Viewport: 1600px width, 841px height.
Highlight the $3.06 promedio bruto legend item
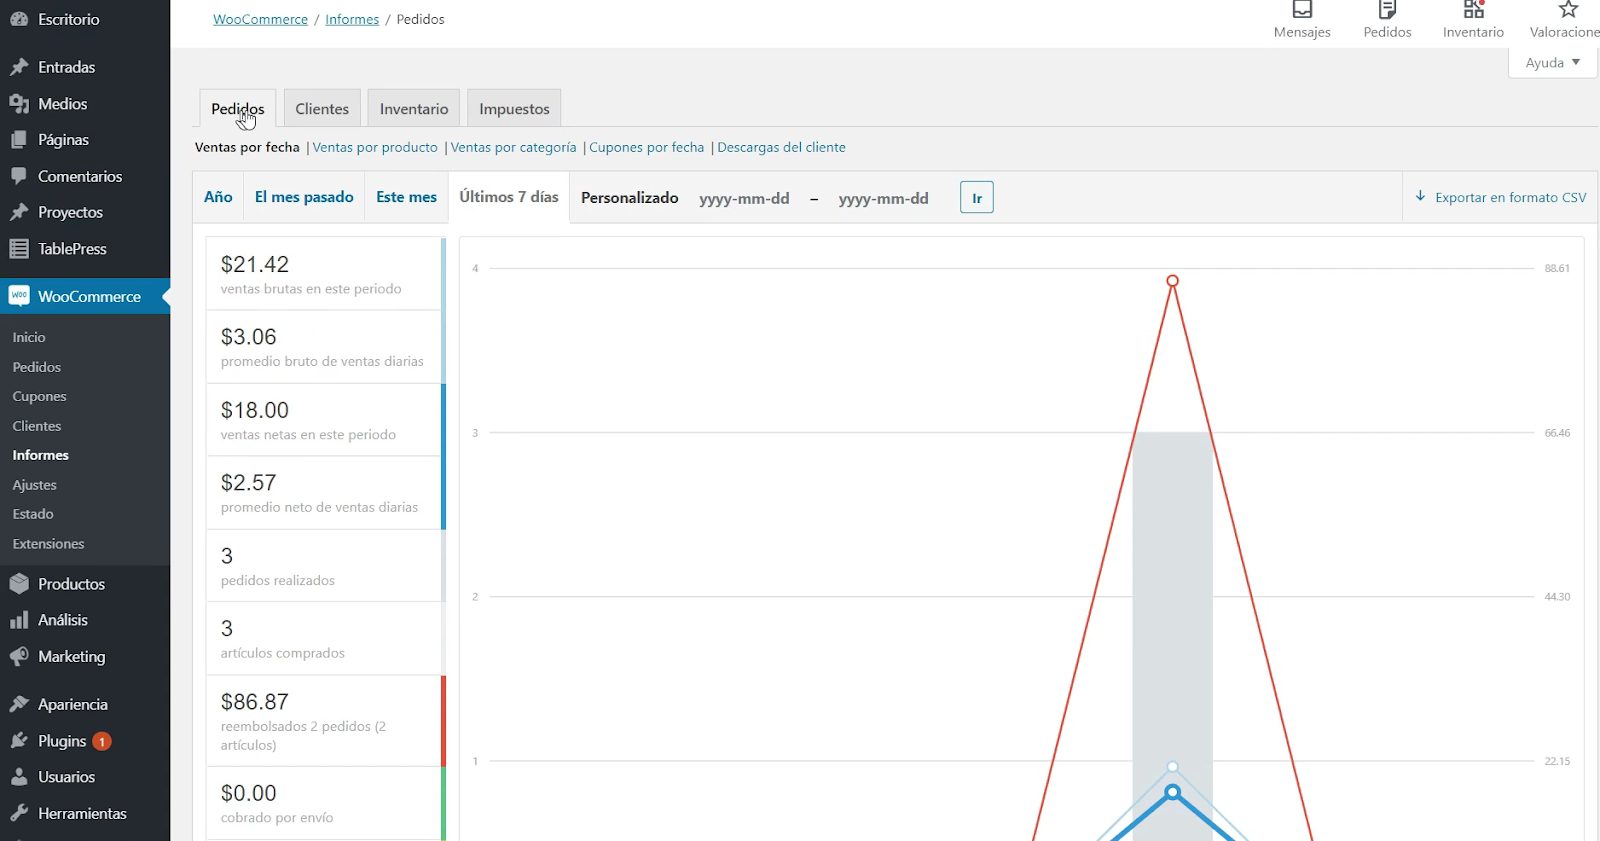[x=326, y=347]
